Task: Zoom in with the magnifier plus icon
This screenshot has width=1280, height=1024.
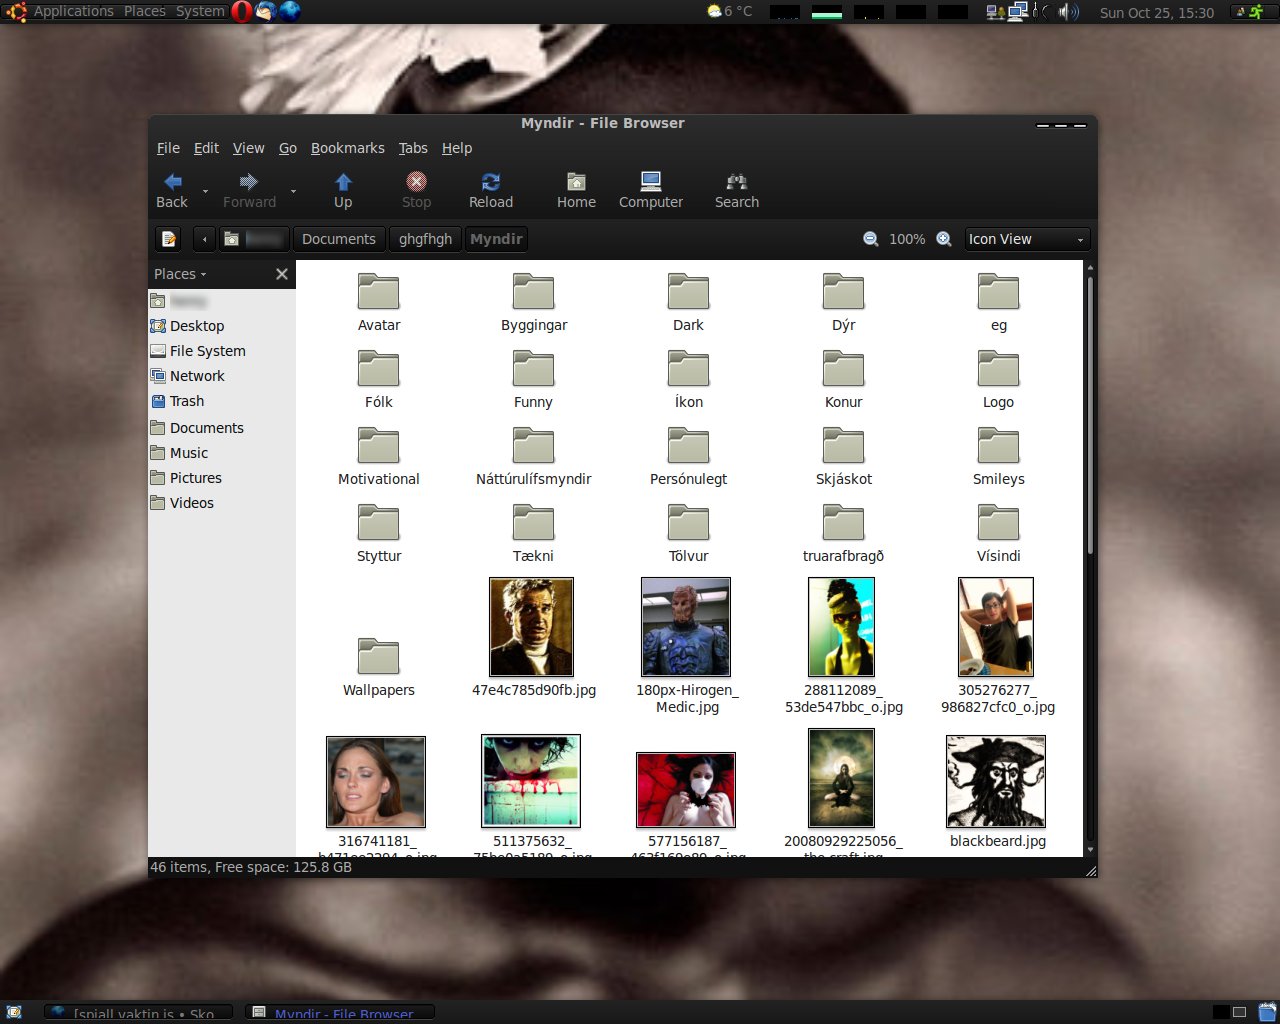Action: pos(943,239)
